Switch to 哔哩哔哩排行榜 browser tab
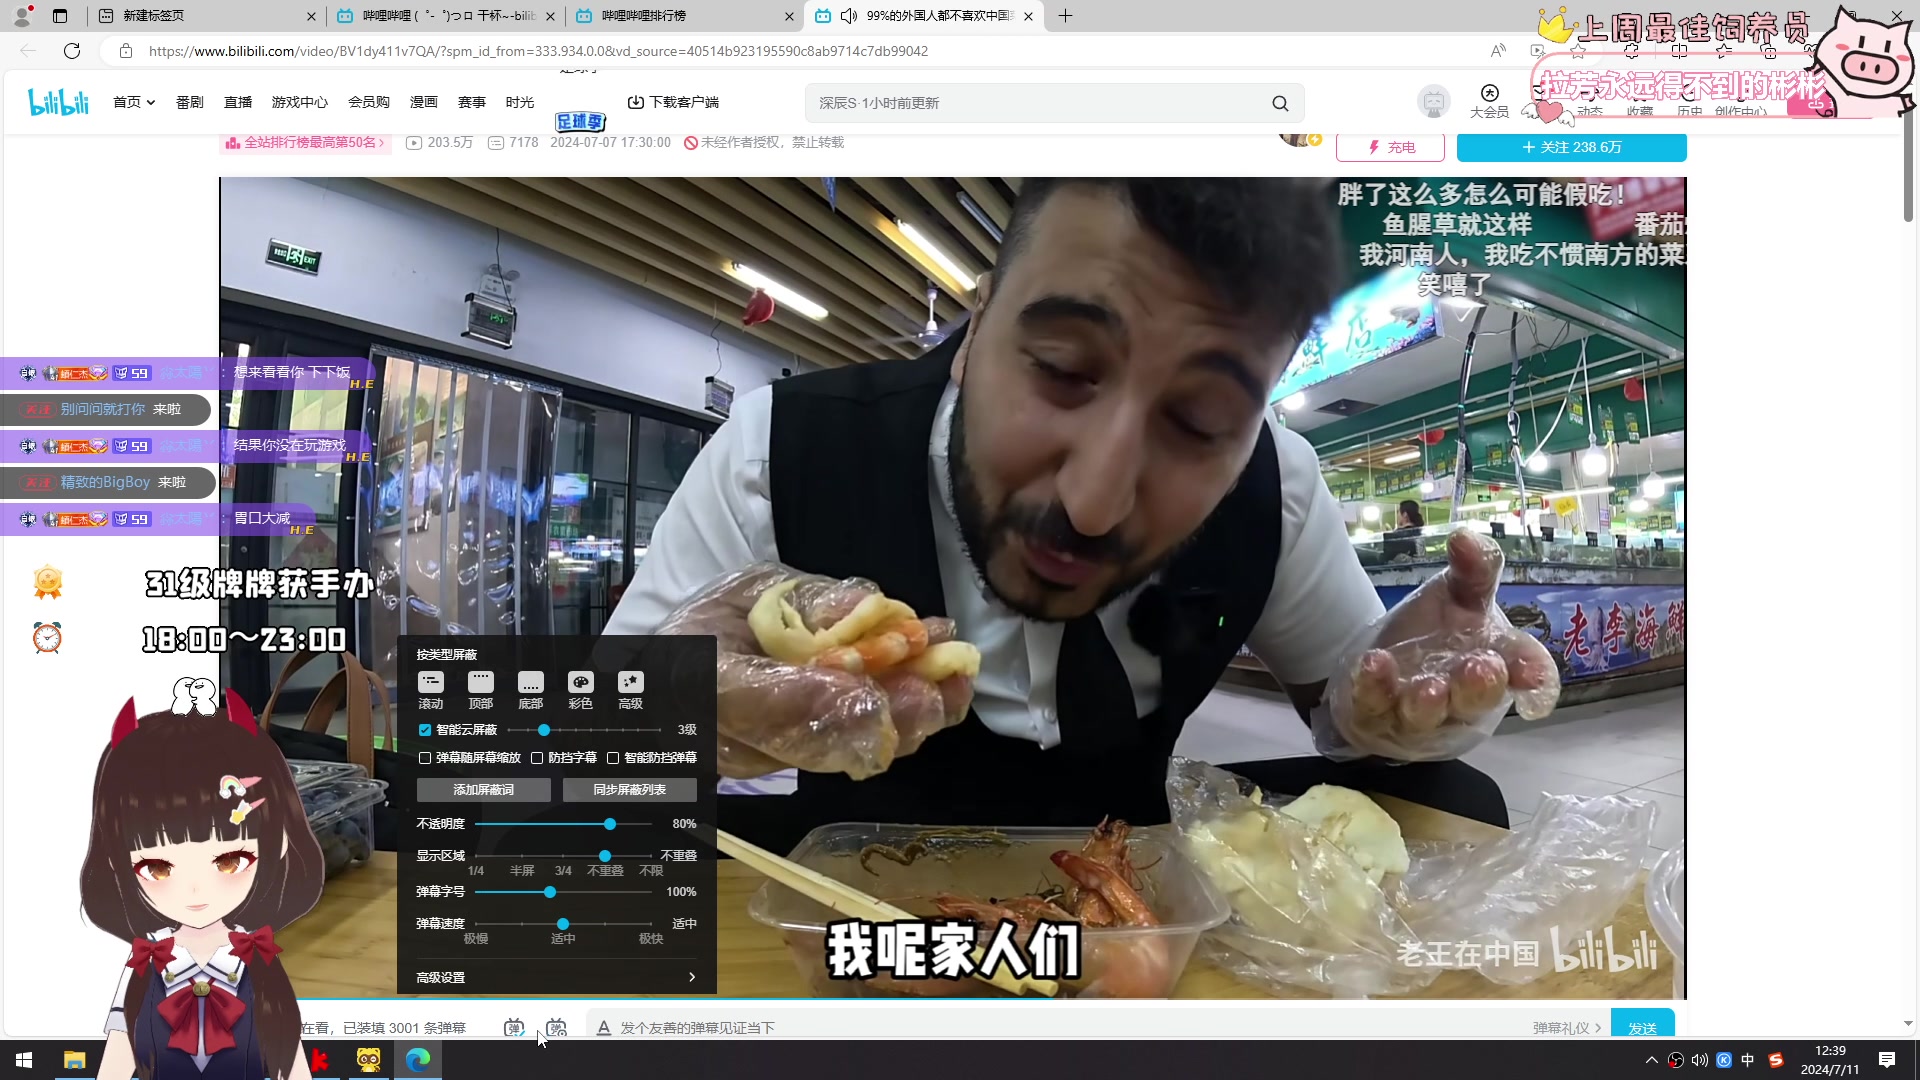The image size is (1920, 1080). (685, 16)
